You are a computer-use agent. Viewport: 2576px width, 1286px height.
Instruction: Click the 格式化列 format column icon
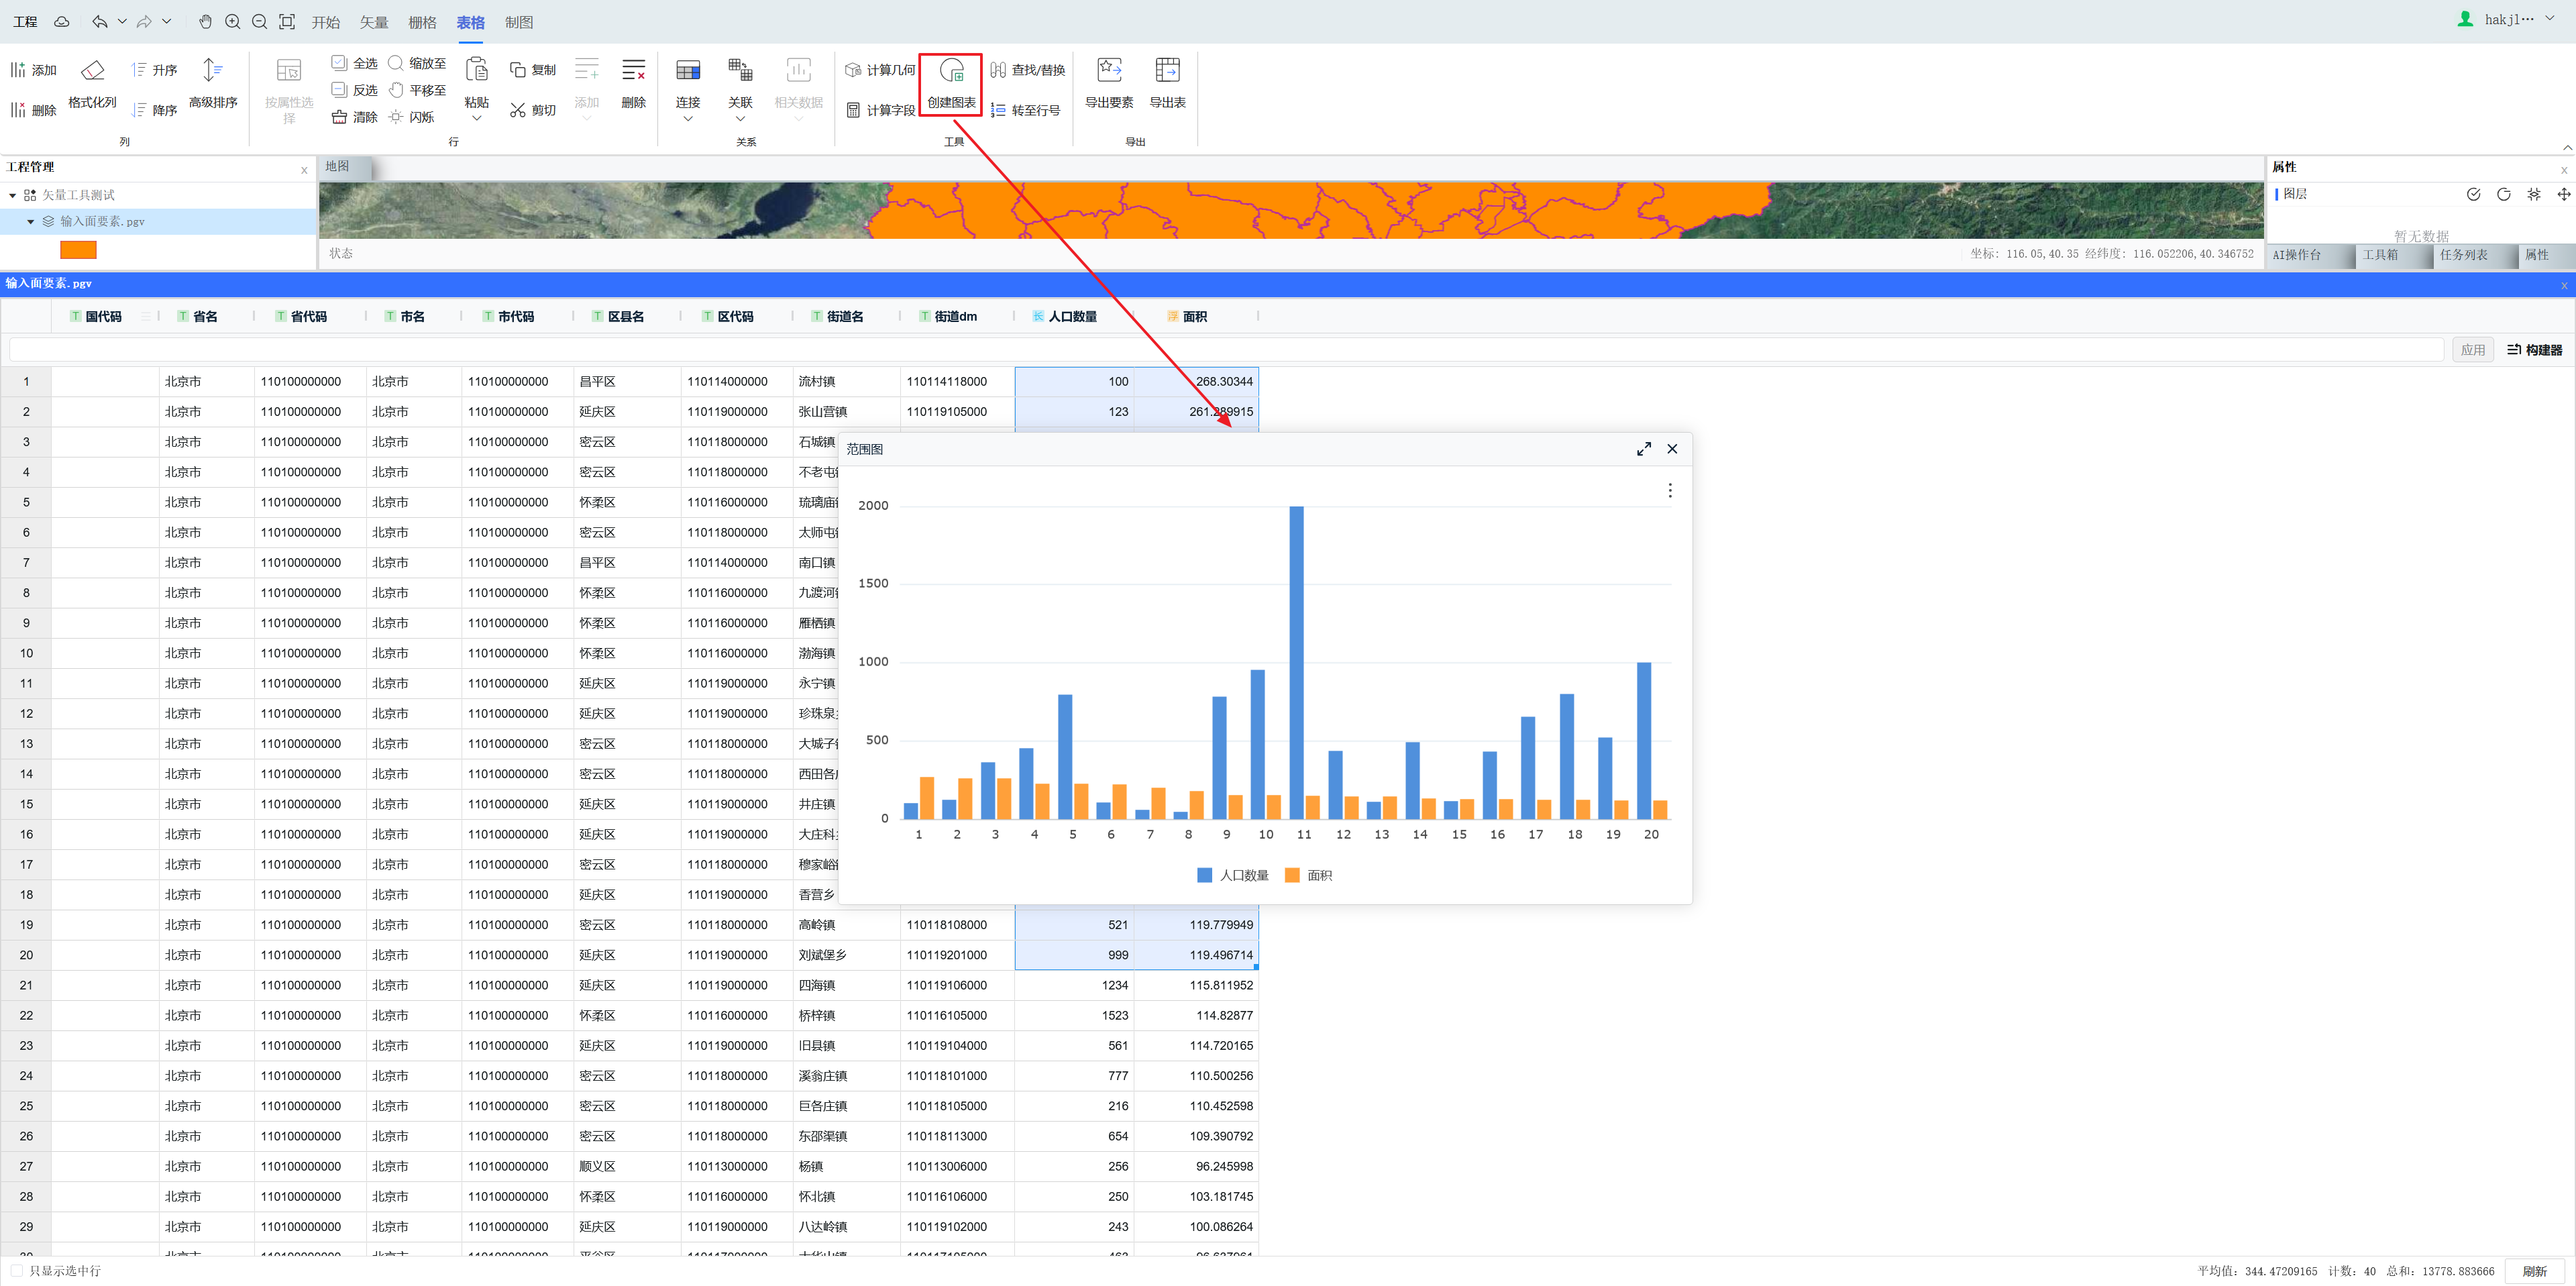coord(92,70)
